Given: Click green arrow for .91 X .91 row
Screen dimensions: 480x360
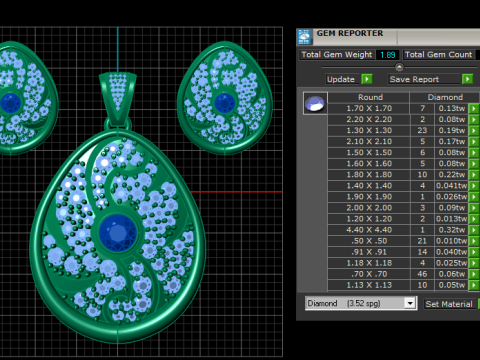Looking at the screenshot, I should [474, 252].
